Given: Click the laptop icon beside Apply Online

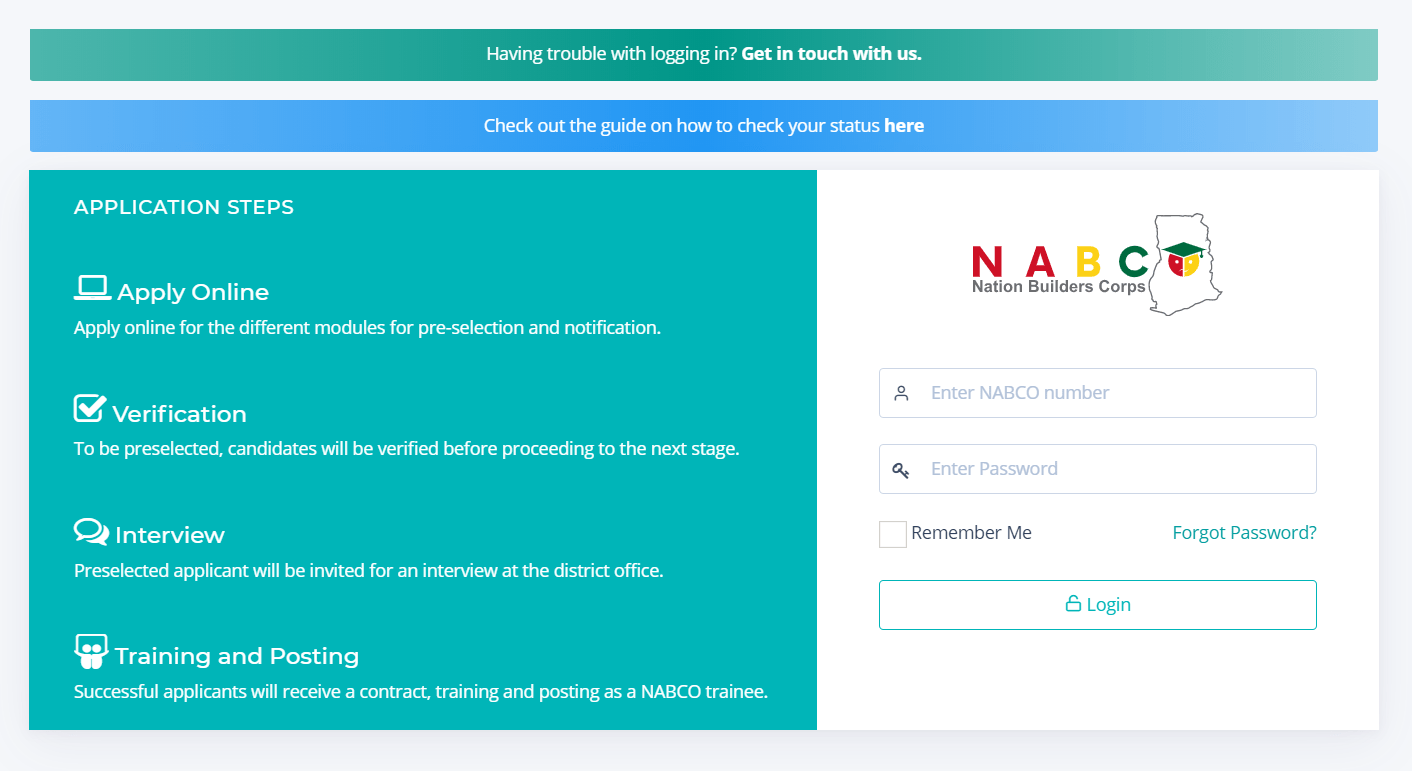Looking at the screenshot, I should pos(92,289).
